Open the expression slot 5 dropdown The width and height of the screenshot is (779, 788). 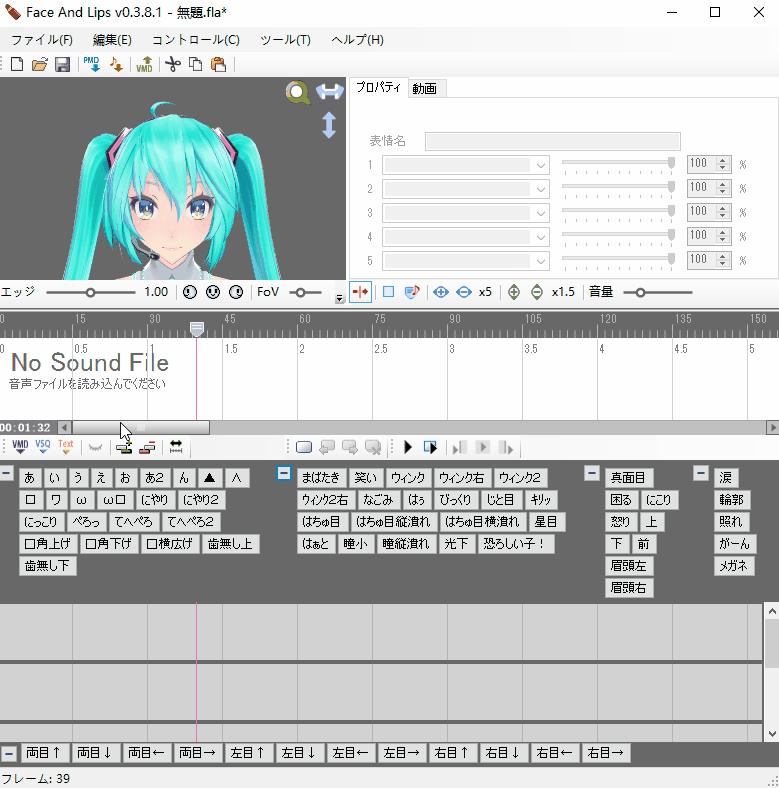coord(541,261)
